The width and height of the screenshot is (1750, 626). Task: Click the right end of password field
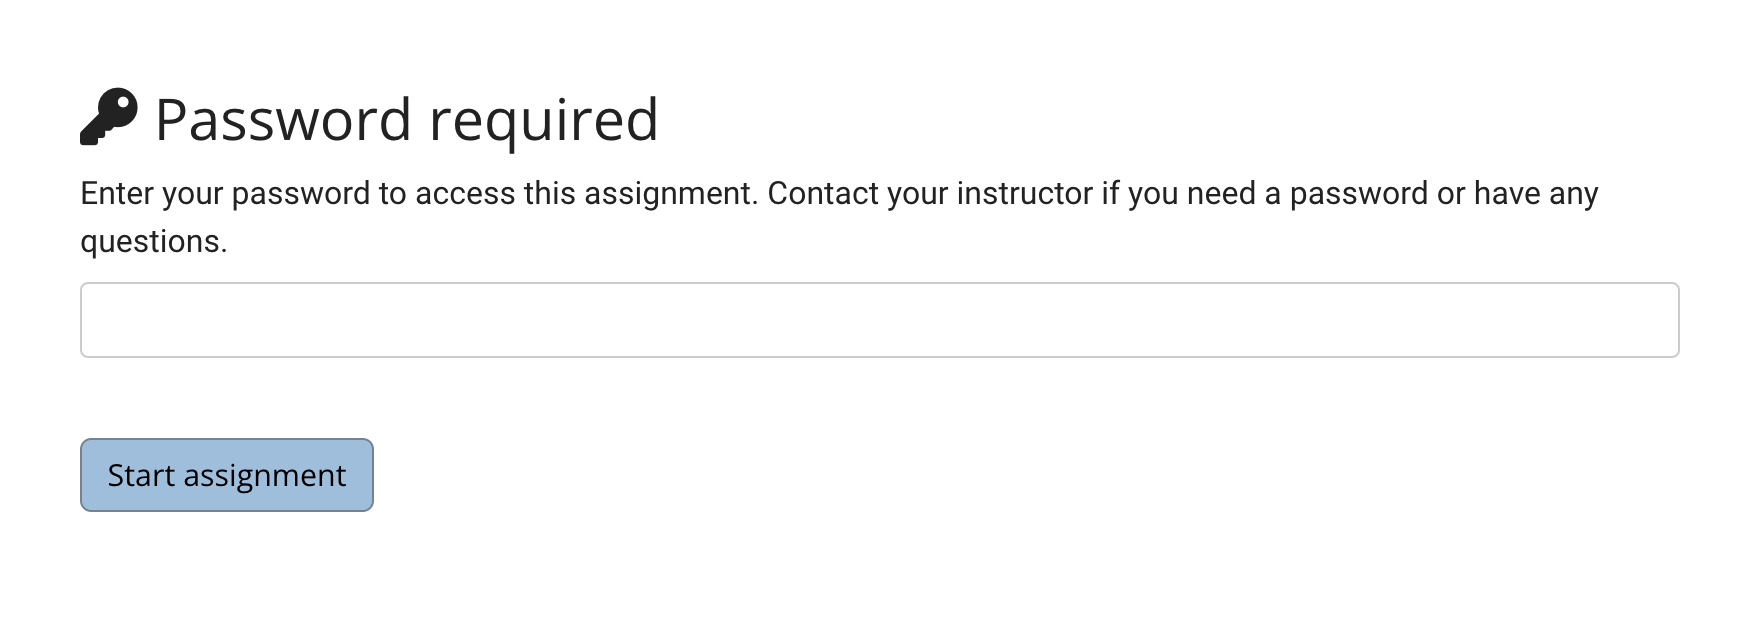[x=1660, y=320]
